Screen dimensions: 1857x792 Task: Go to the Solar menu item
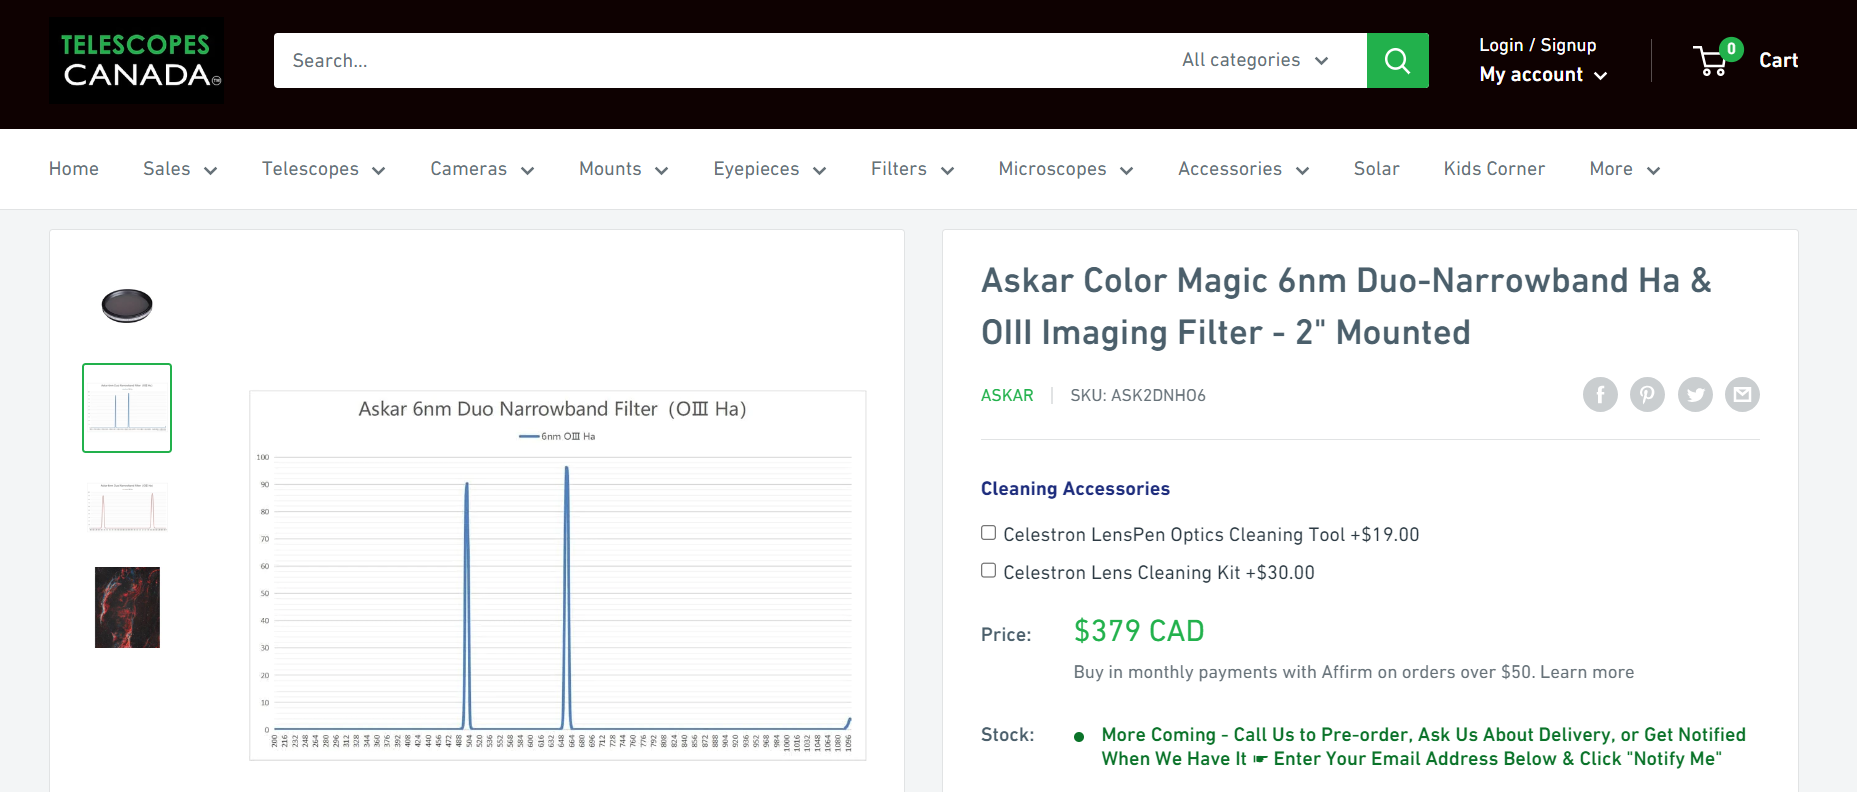click(1376, 169)
